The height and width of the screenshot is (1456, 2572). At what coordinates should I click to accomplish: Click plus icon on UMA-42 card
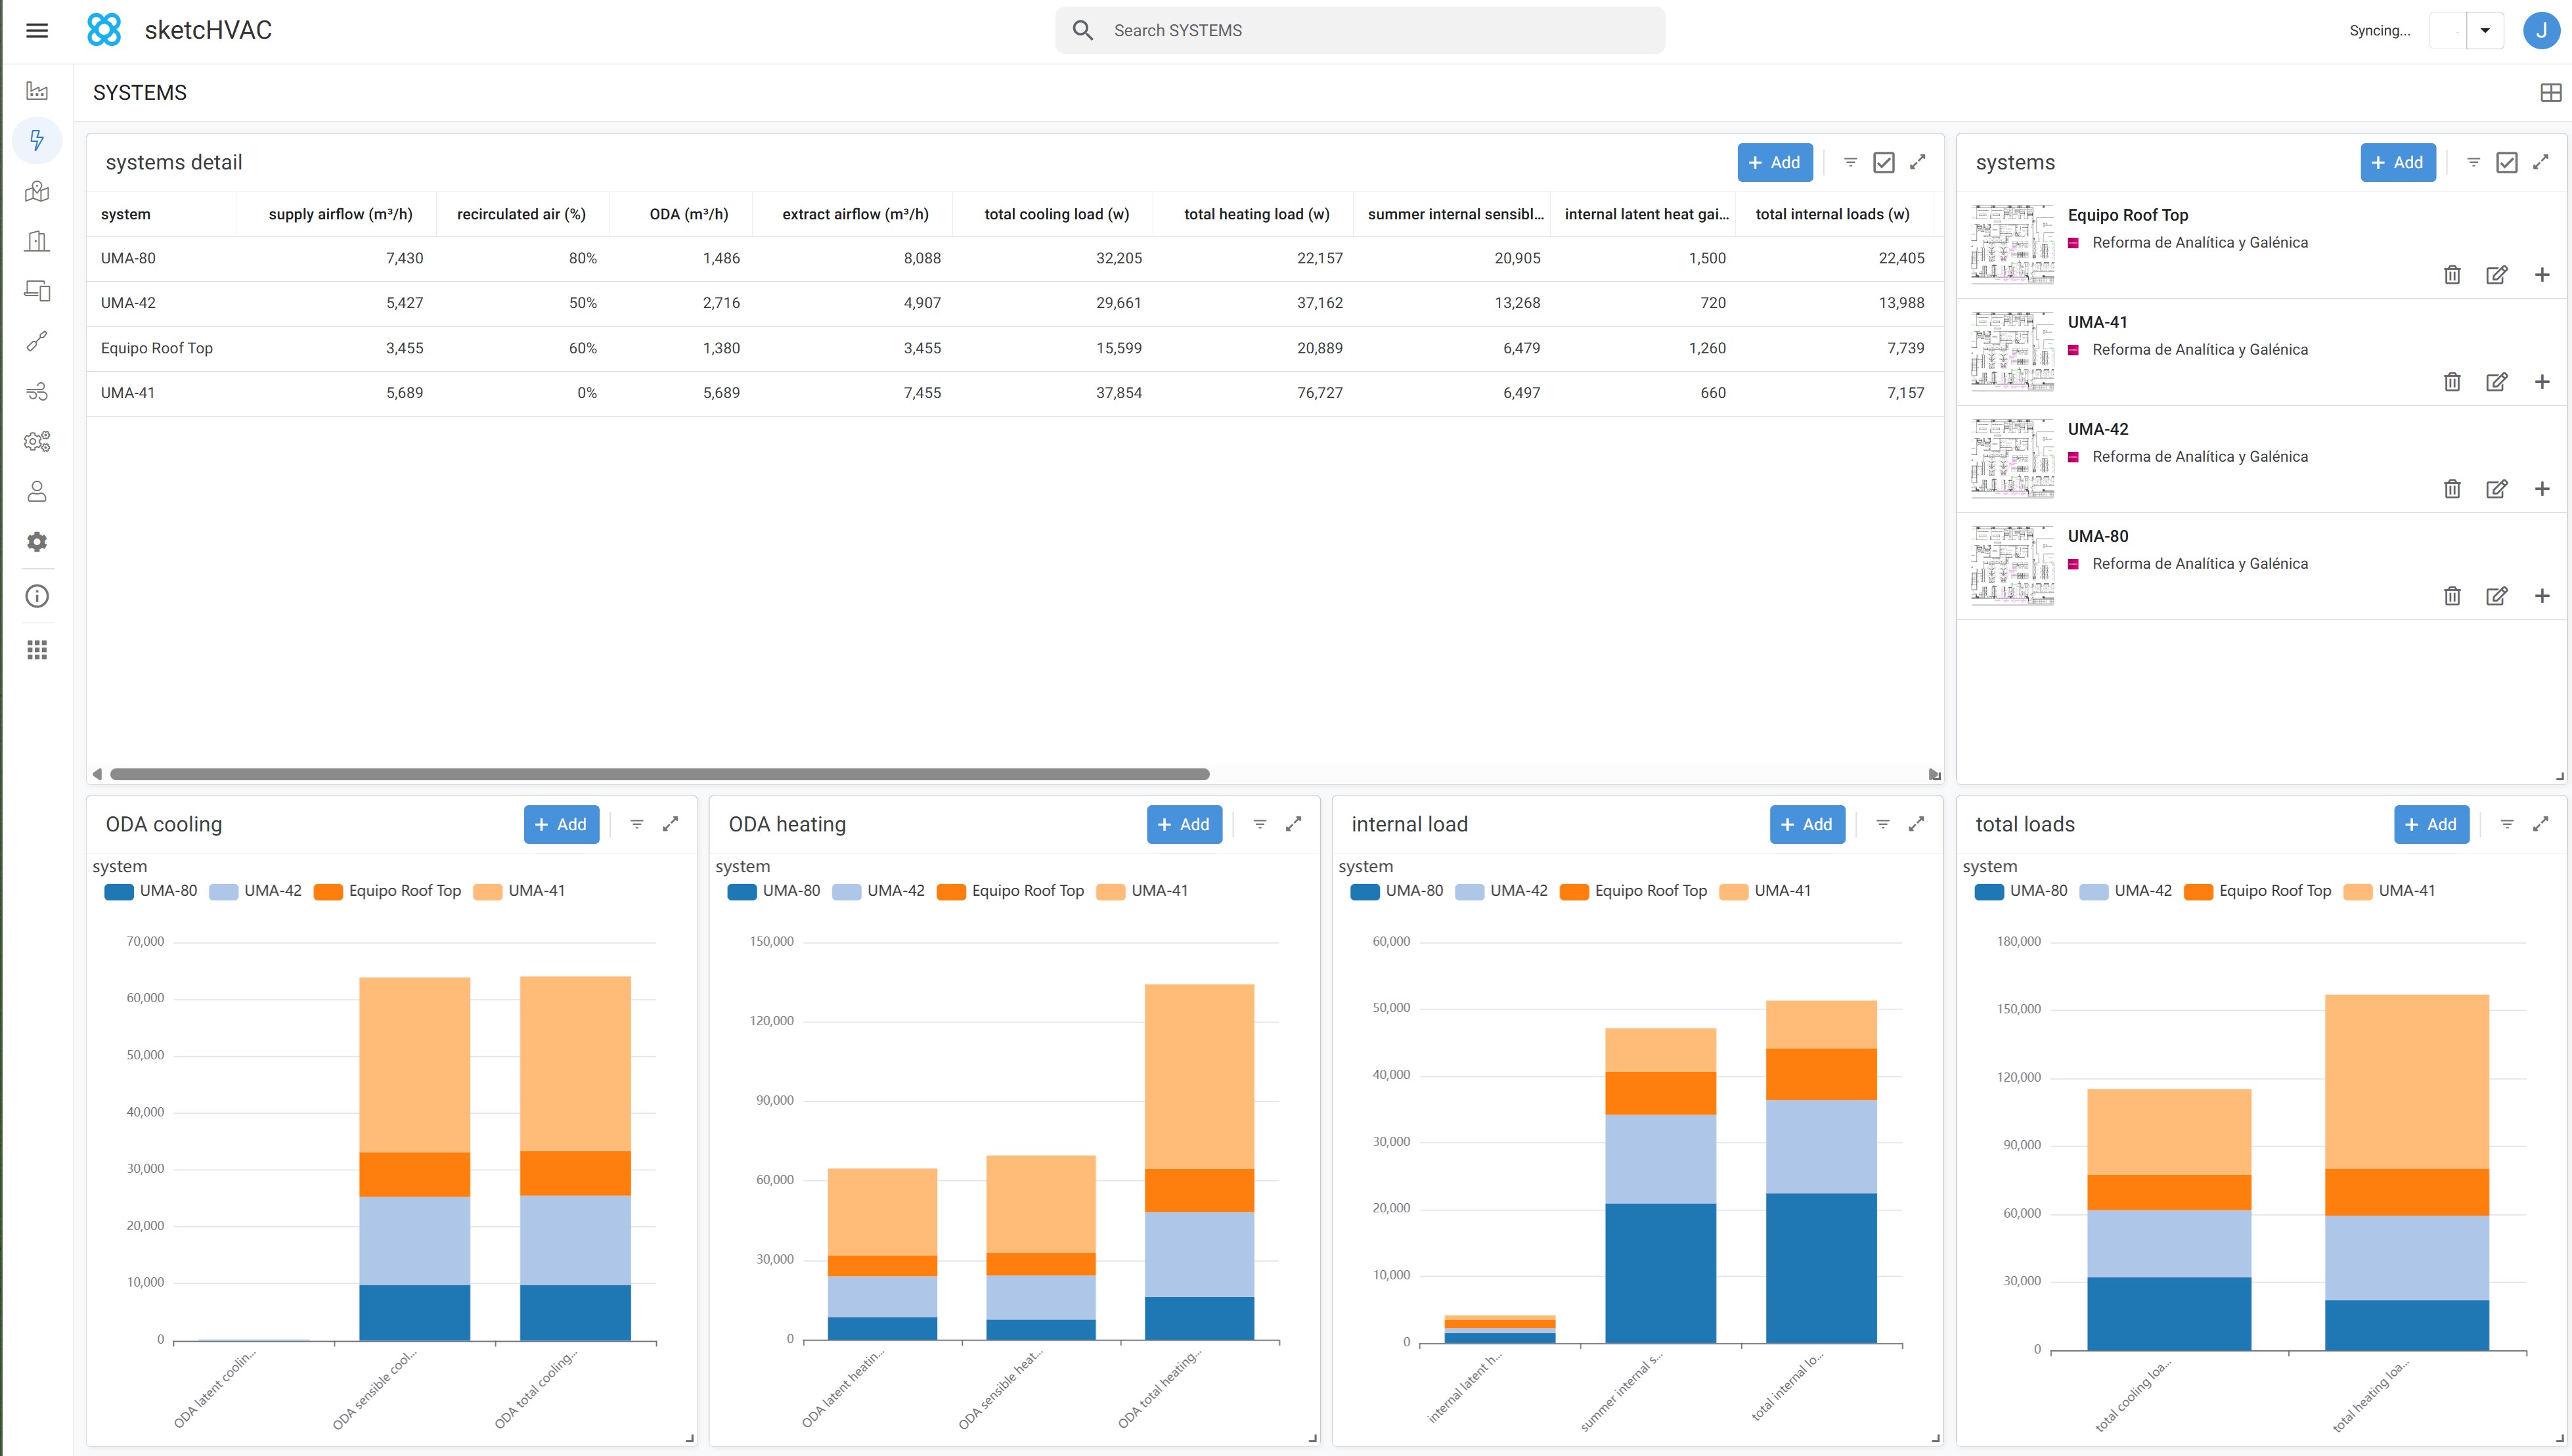point(2542,489)
